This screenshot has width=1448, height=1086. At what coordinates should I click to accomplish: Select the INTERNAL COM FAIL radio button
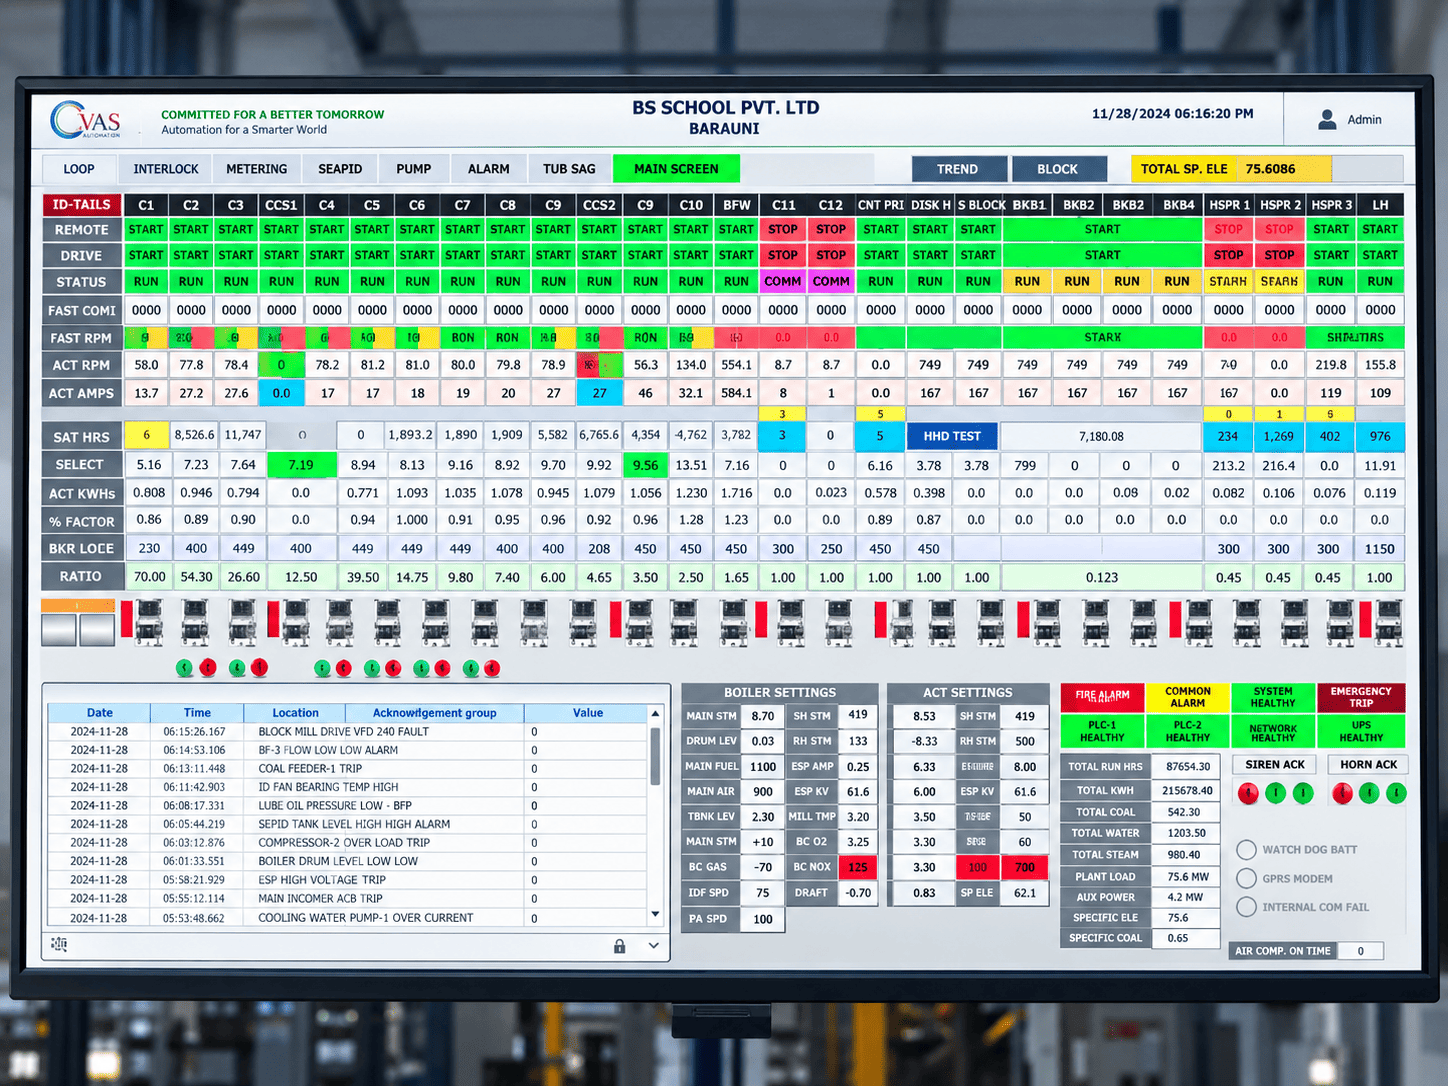[1246, 907]
